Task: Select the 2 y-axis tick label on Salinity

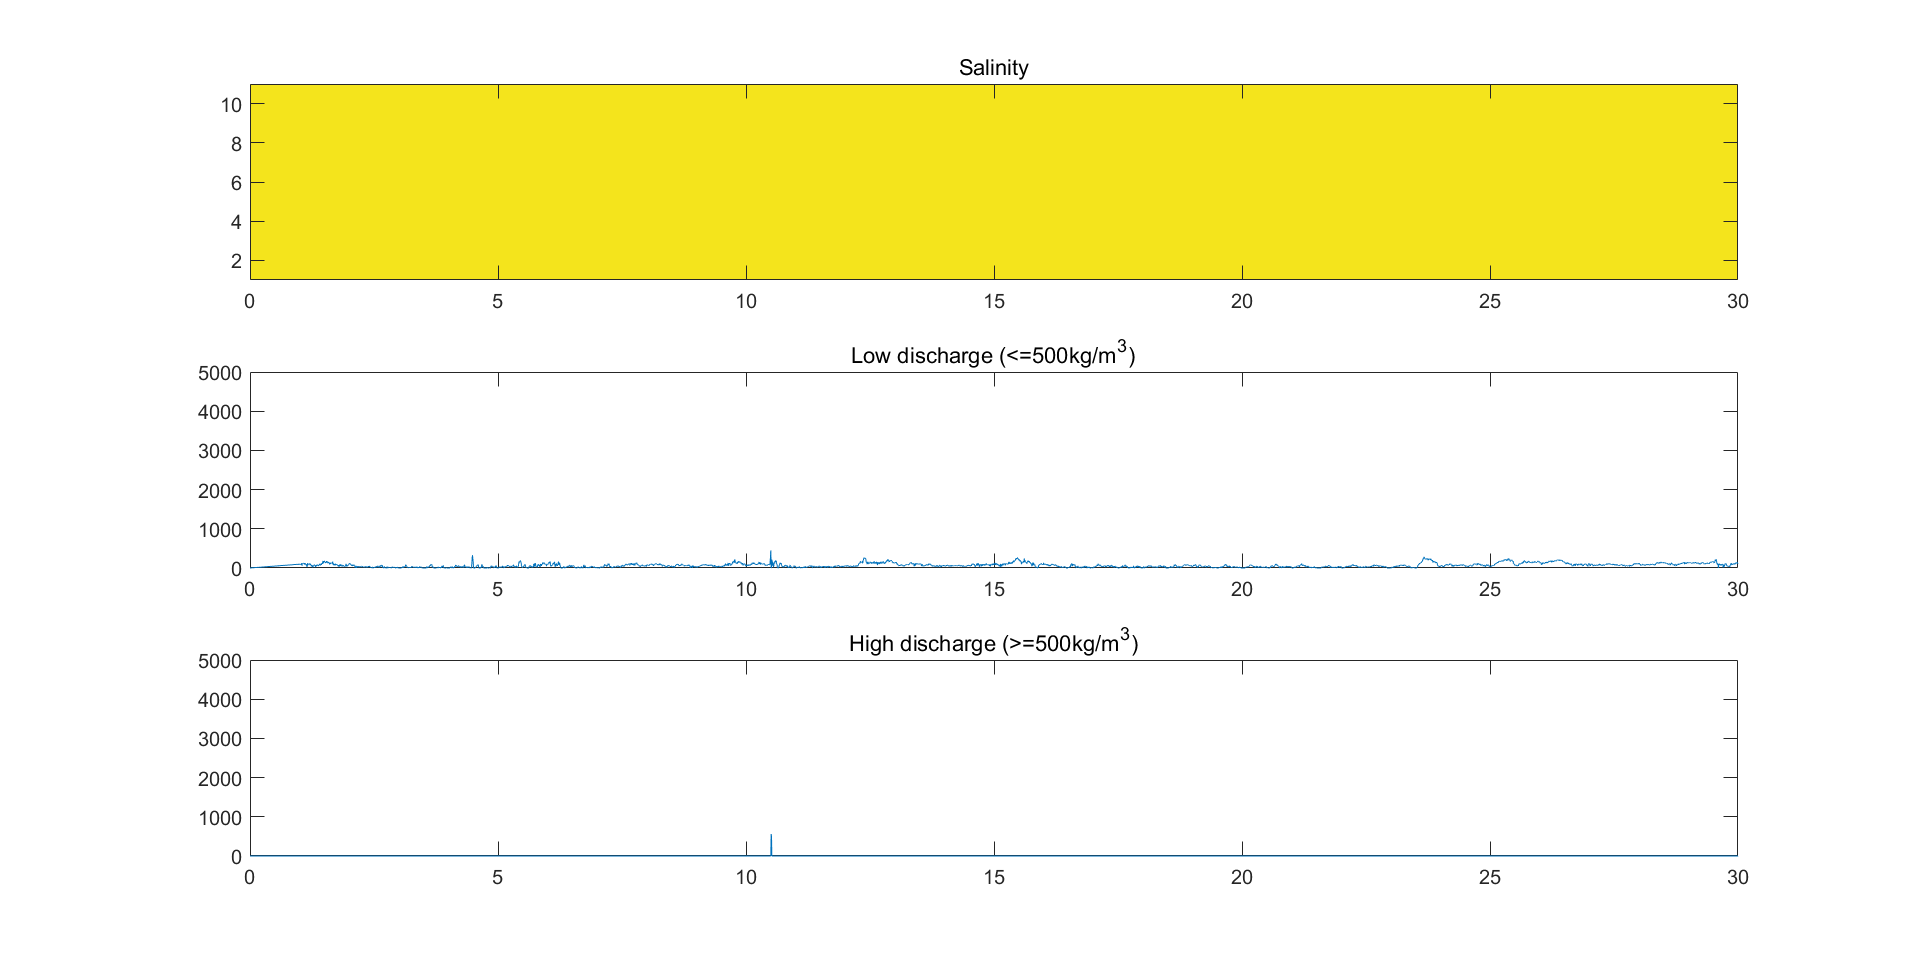Action: (x=236, y=261)
